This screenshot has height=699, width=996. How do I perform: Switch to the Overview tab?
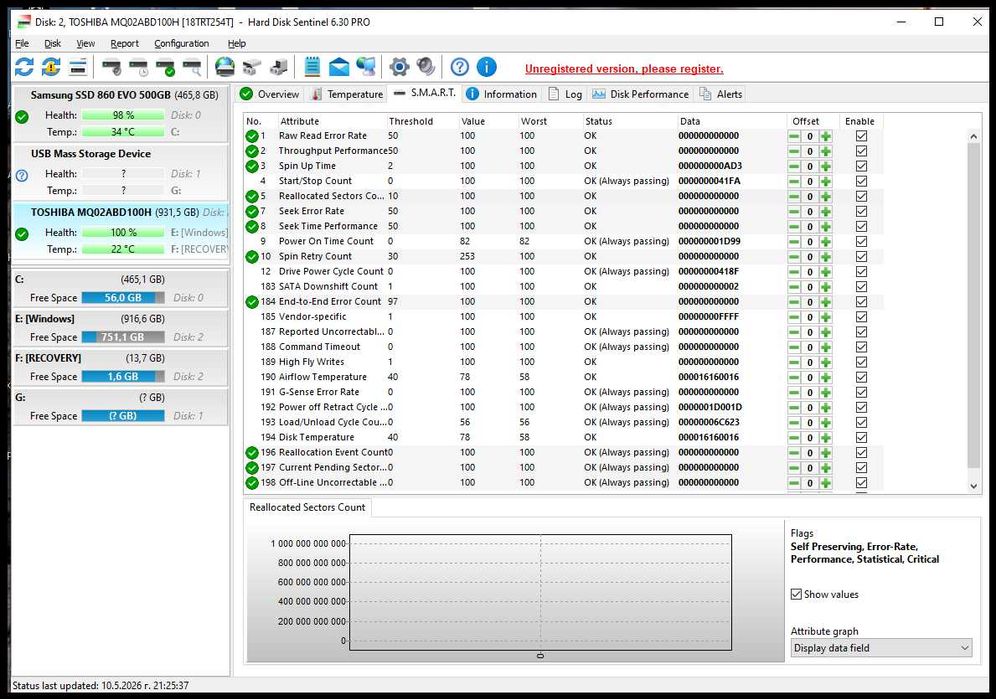click(269, 94)
